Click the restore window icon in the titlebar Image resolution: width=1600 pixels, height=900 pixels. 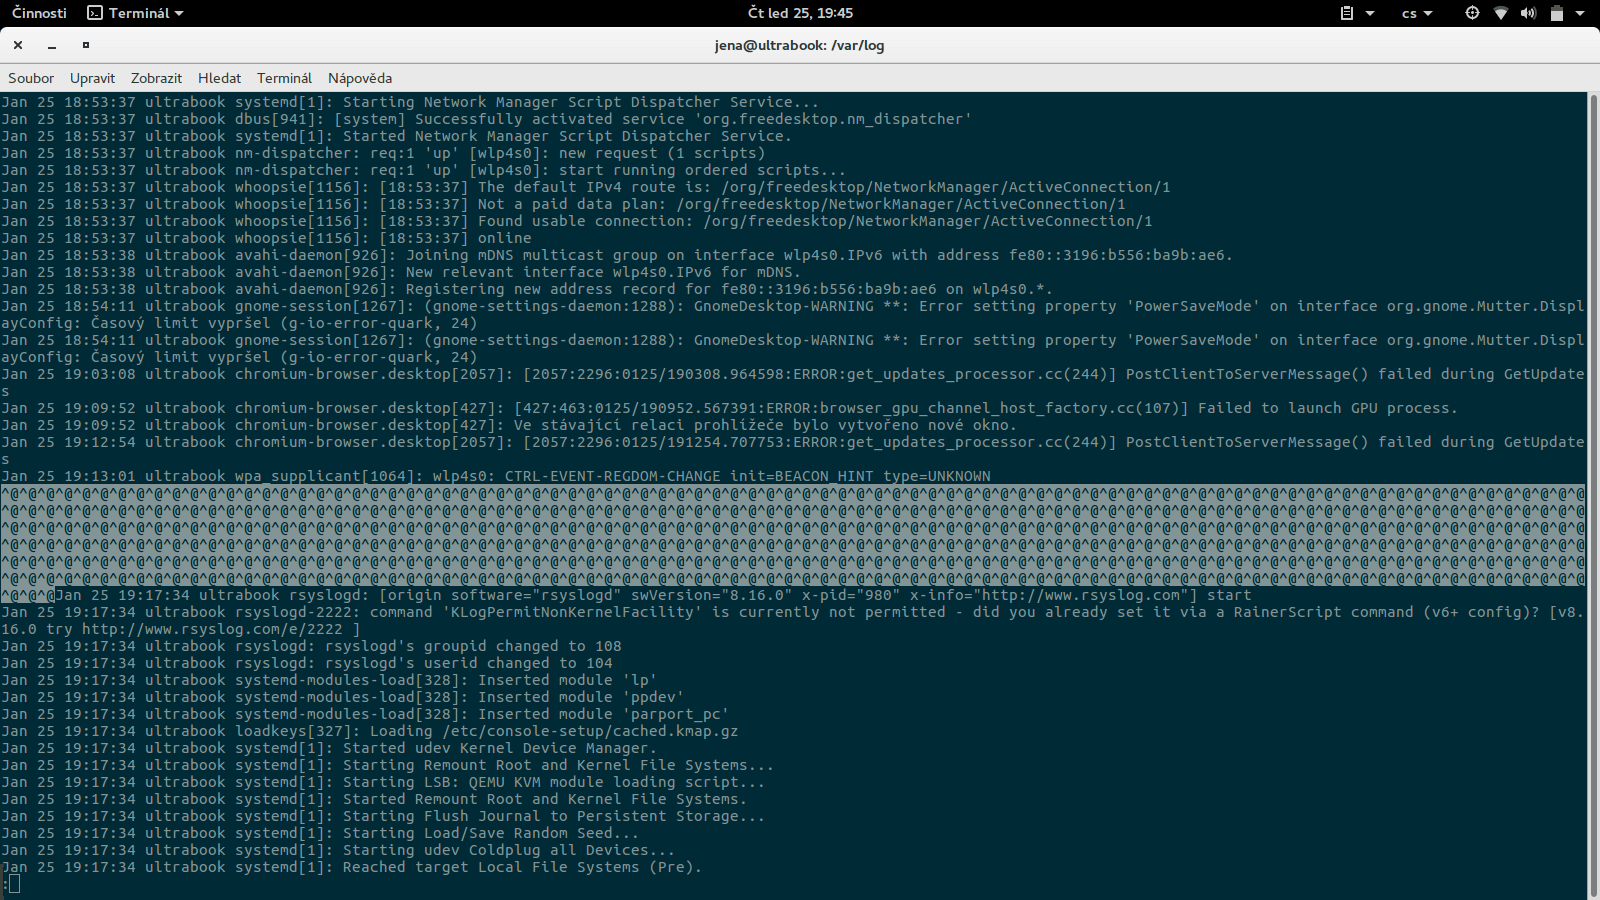[x=84, y=45]
